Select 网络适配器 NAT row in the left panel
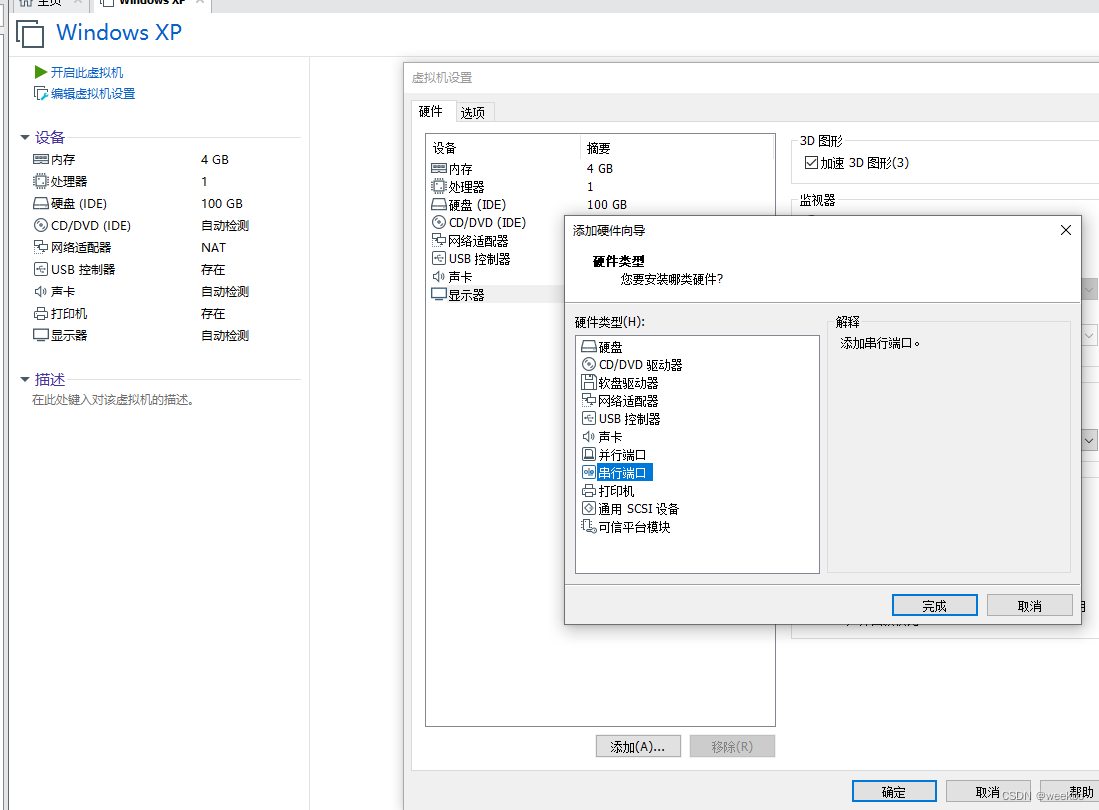Screen dimensions: 1099x810 (x=165, y=247)
